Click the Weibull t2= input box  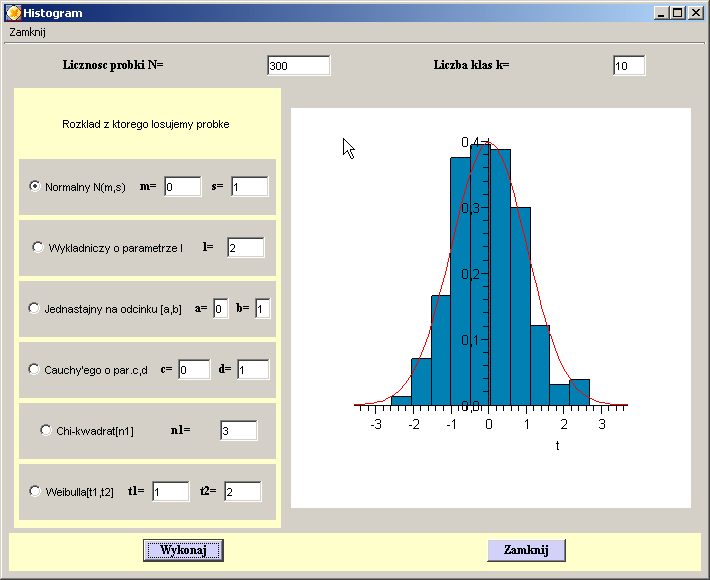coord(242,492)
